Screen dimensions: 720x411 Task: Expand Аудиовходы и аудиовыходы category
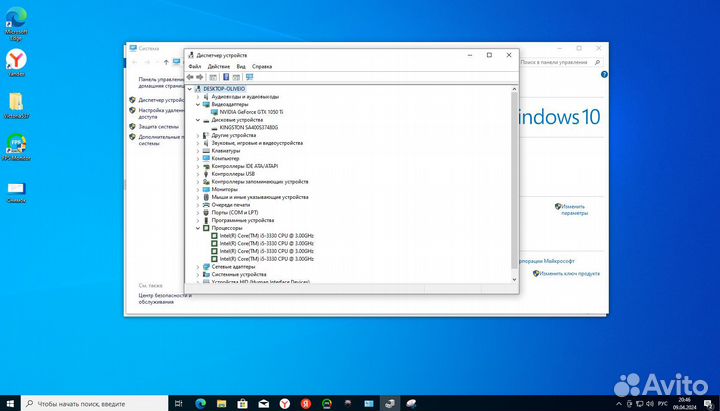(198, 97)
